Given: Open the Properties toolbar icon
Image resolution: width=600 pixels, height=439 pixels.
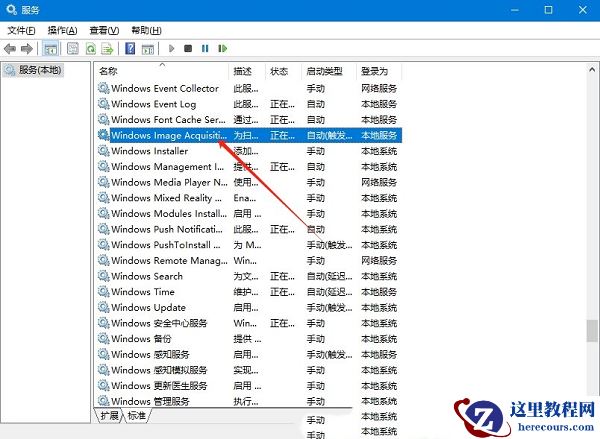Looking at the screenshot, I should pos(73,49).
